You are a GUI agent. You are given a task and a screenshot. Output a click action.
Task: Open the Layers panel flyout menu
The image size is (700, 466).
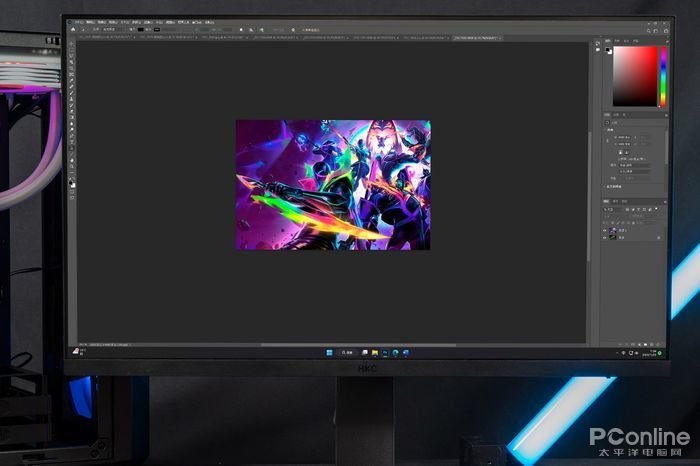click(x=666, y=202)
